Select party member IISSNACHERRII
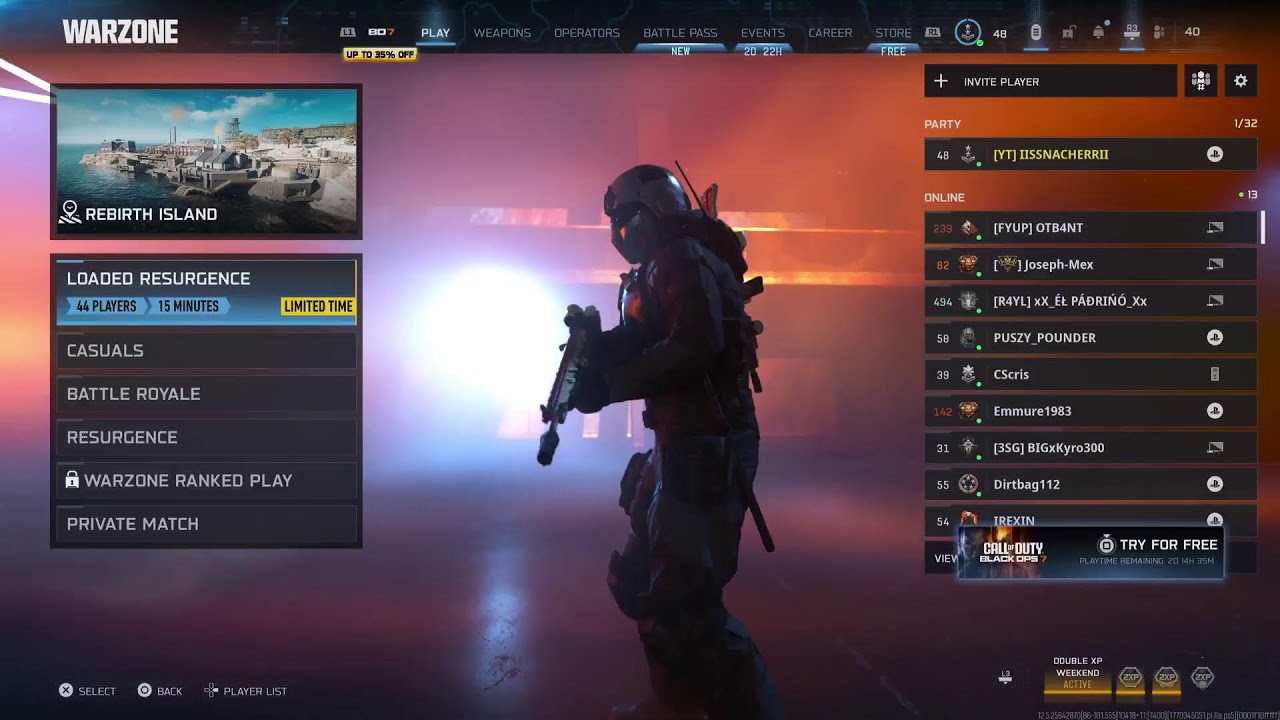 [x=1090, y=154]
